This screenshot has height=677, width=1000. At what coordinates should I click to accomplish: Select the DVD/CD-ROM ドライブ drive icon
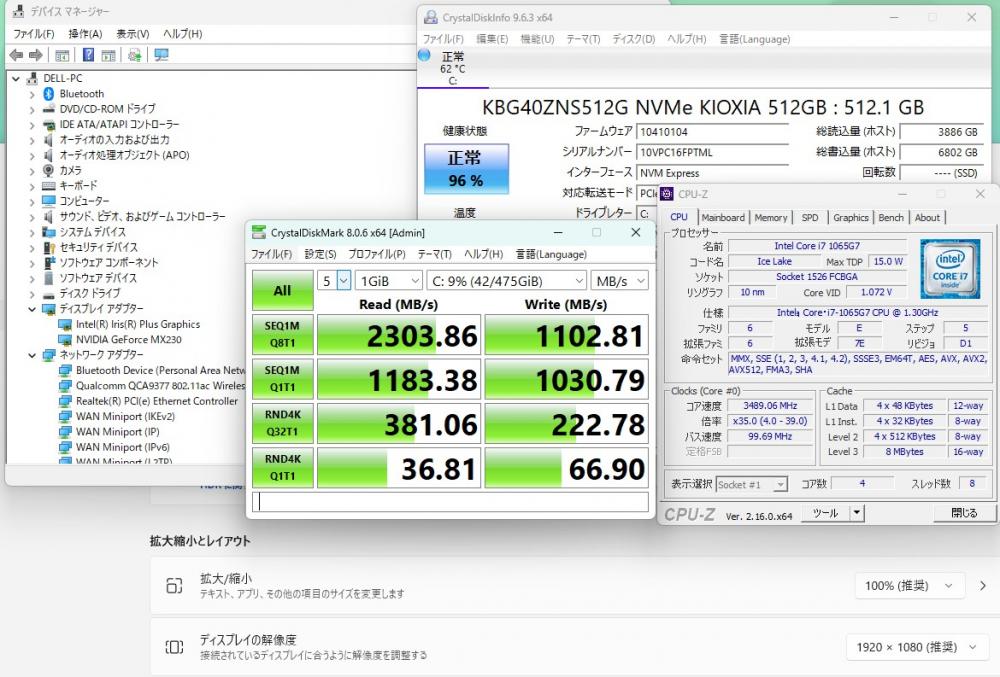point(48,109)
